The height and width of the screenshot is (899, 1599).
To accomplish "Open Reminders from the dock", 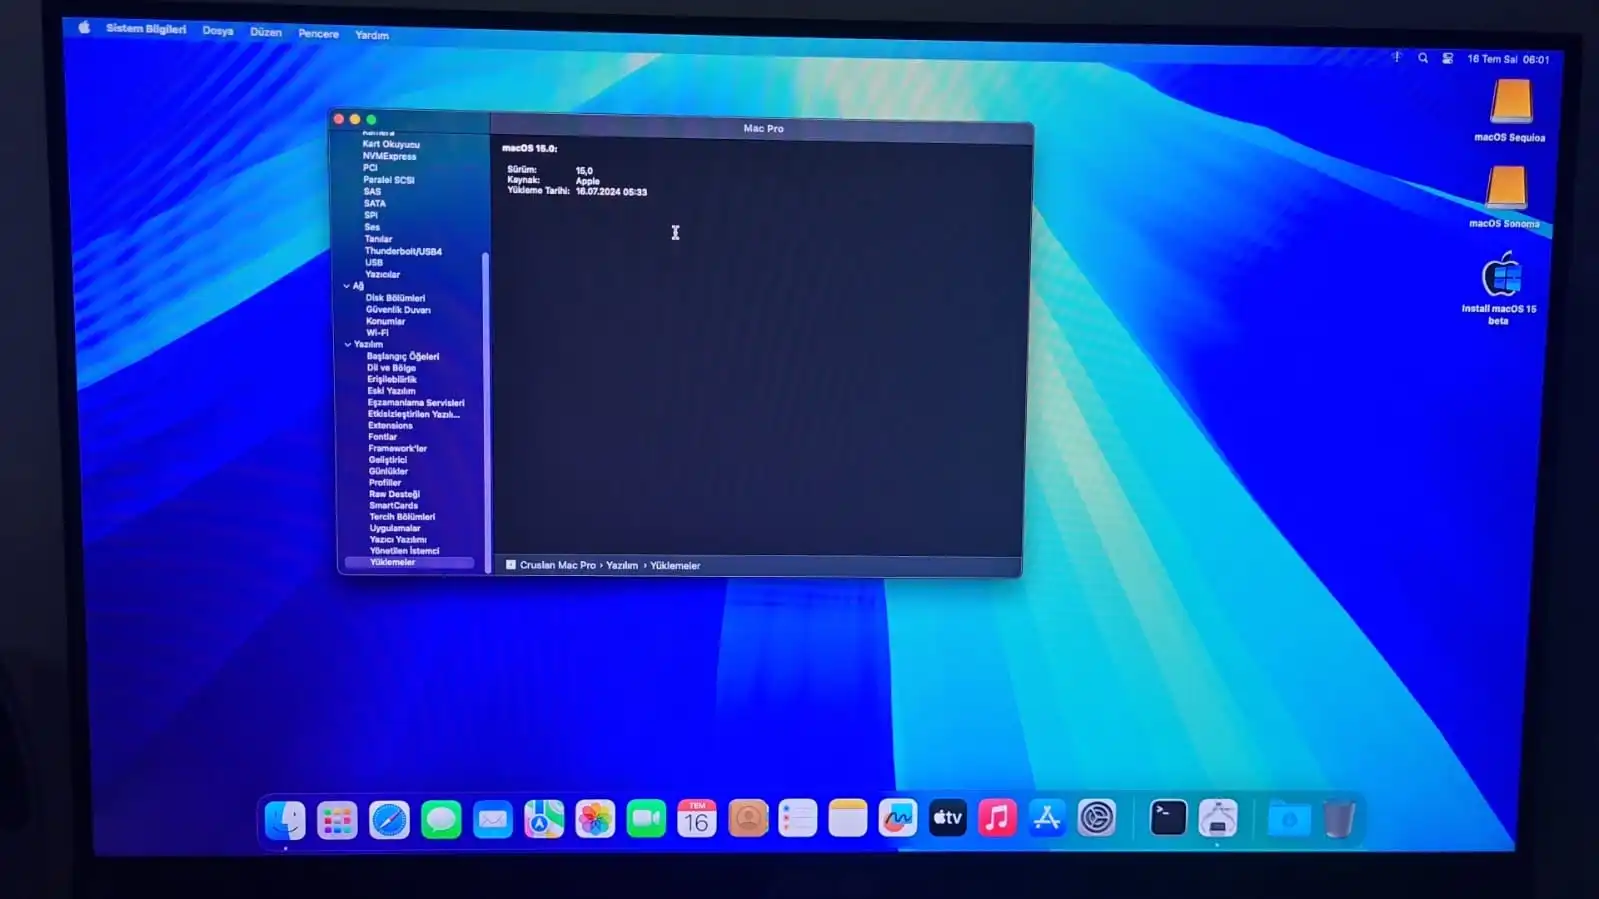I will pyautogui.click(x=798, y=819).
